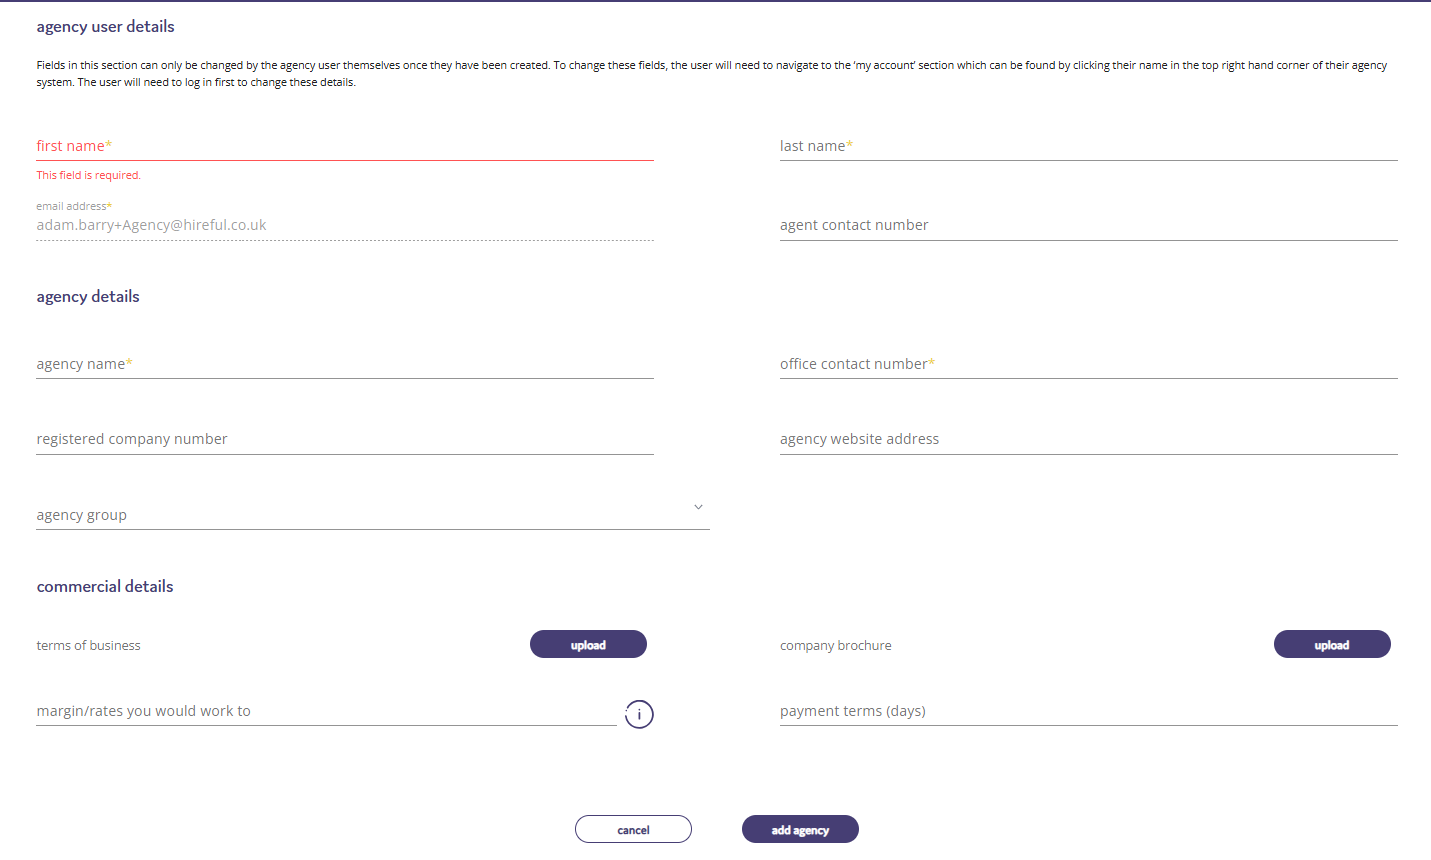Viewport: 1431px width, 860px height.
Task: Focus the margin/rates you would work to field
Action: pyautogui.click(x=326, y=711)
